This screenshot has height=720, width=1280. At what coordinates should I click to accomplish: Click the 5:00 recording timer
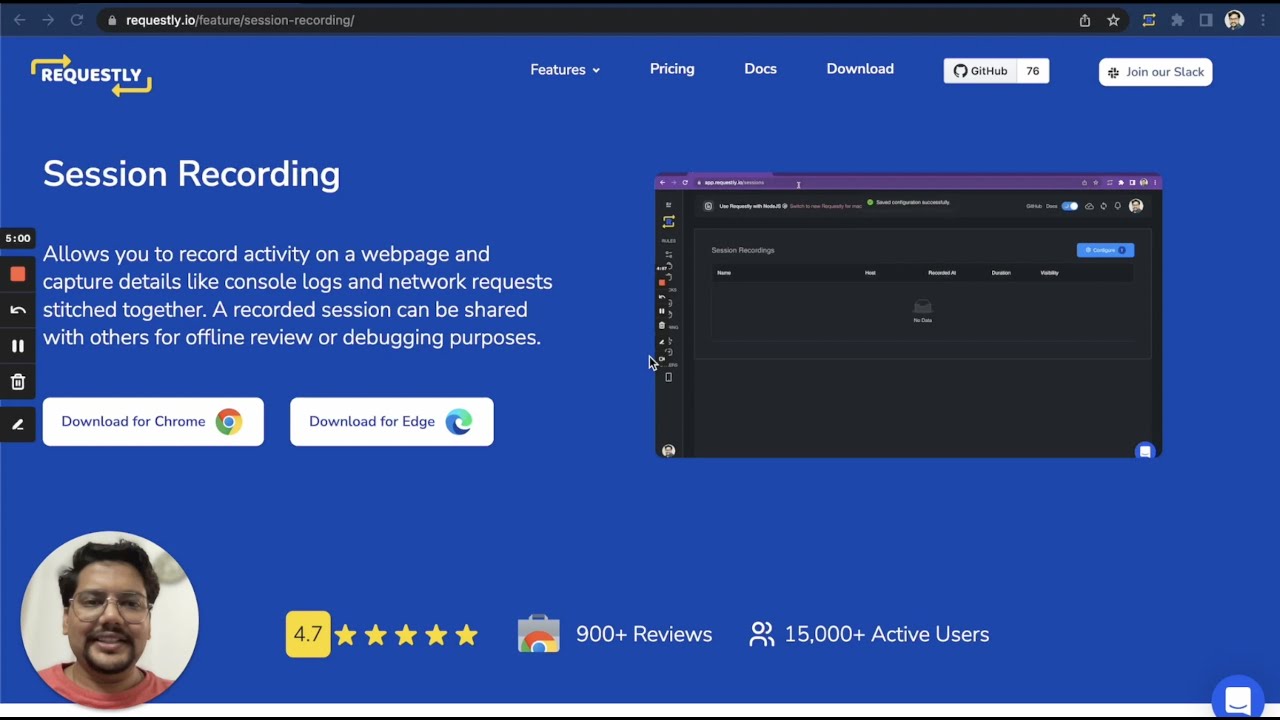click(x=18, y=238)
